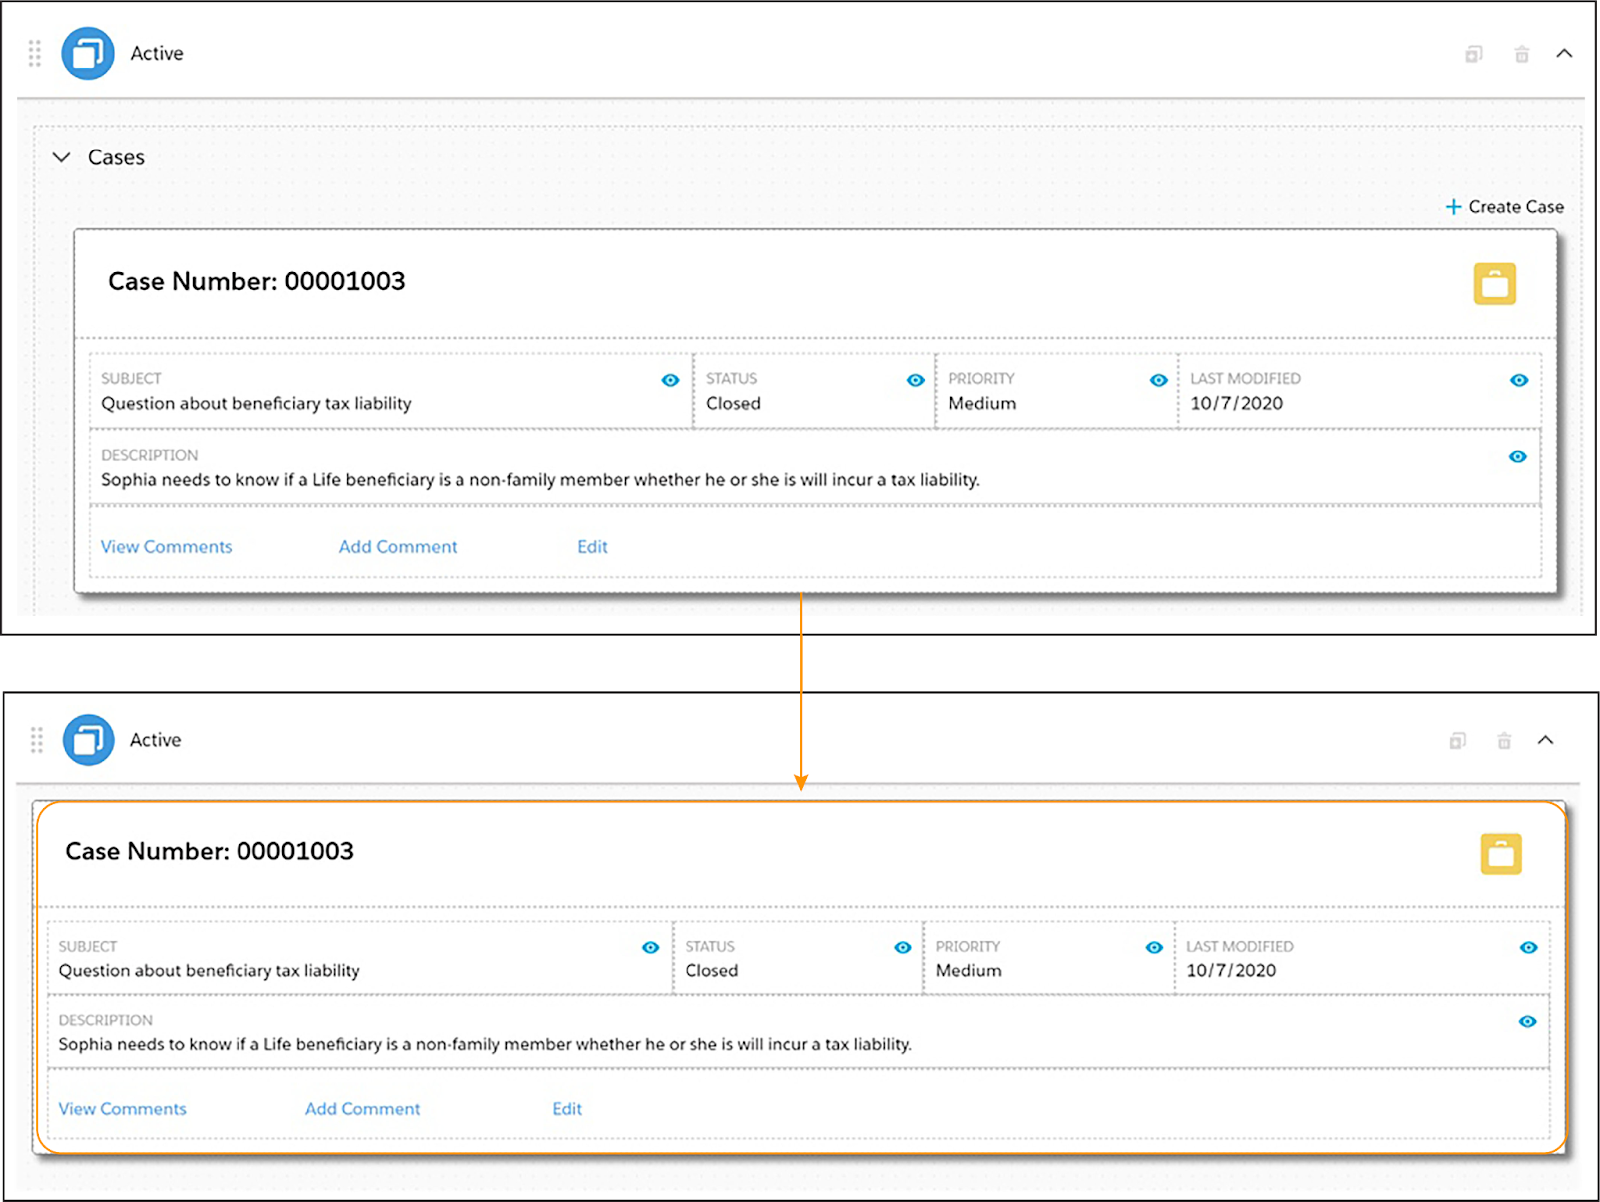Toggle visibility of the Subject field
The image size is (1600, 1202).
(671, 380)
